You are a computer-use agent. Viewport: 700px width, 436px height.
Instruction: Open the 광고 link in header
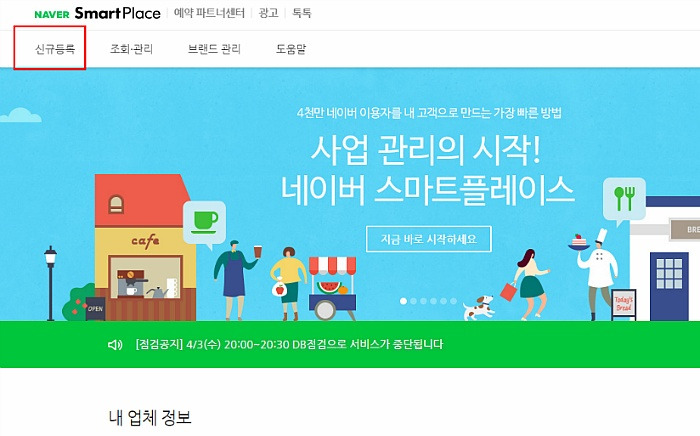tap(268, 13)
